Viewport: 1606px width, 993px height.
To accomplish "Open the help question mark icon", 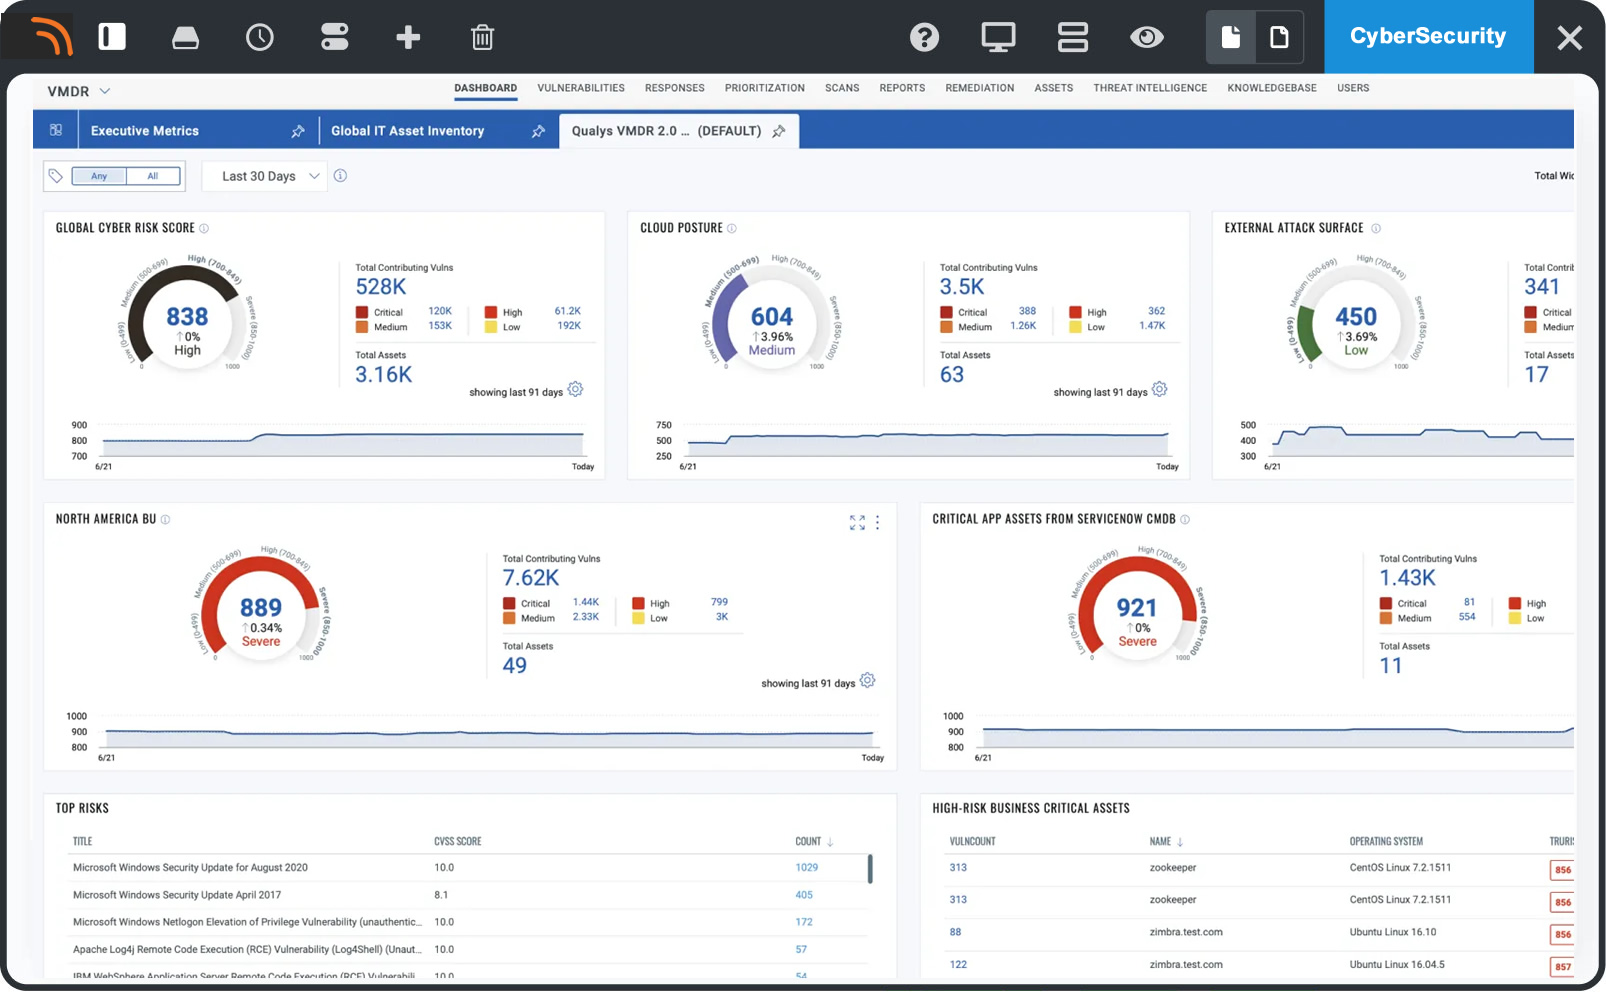I will click(924, 38).
